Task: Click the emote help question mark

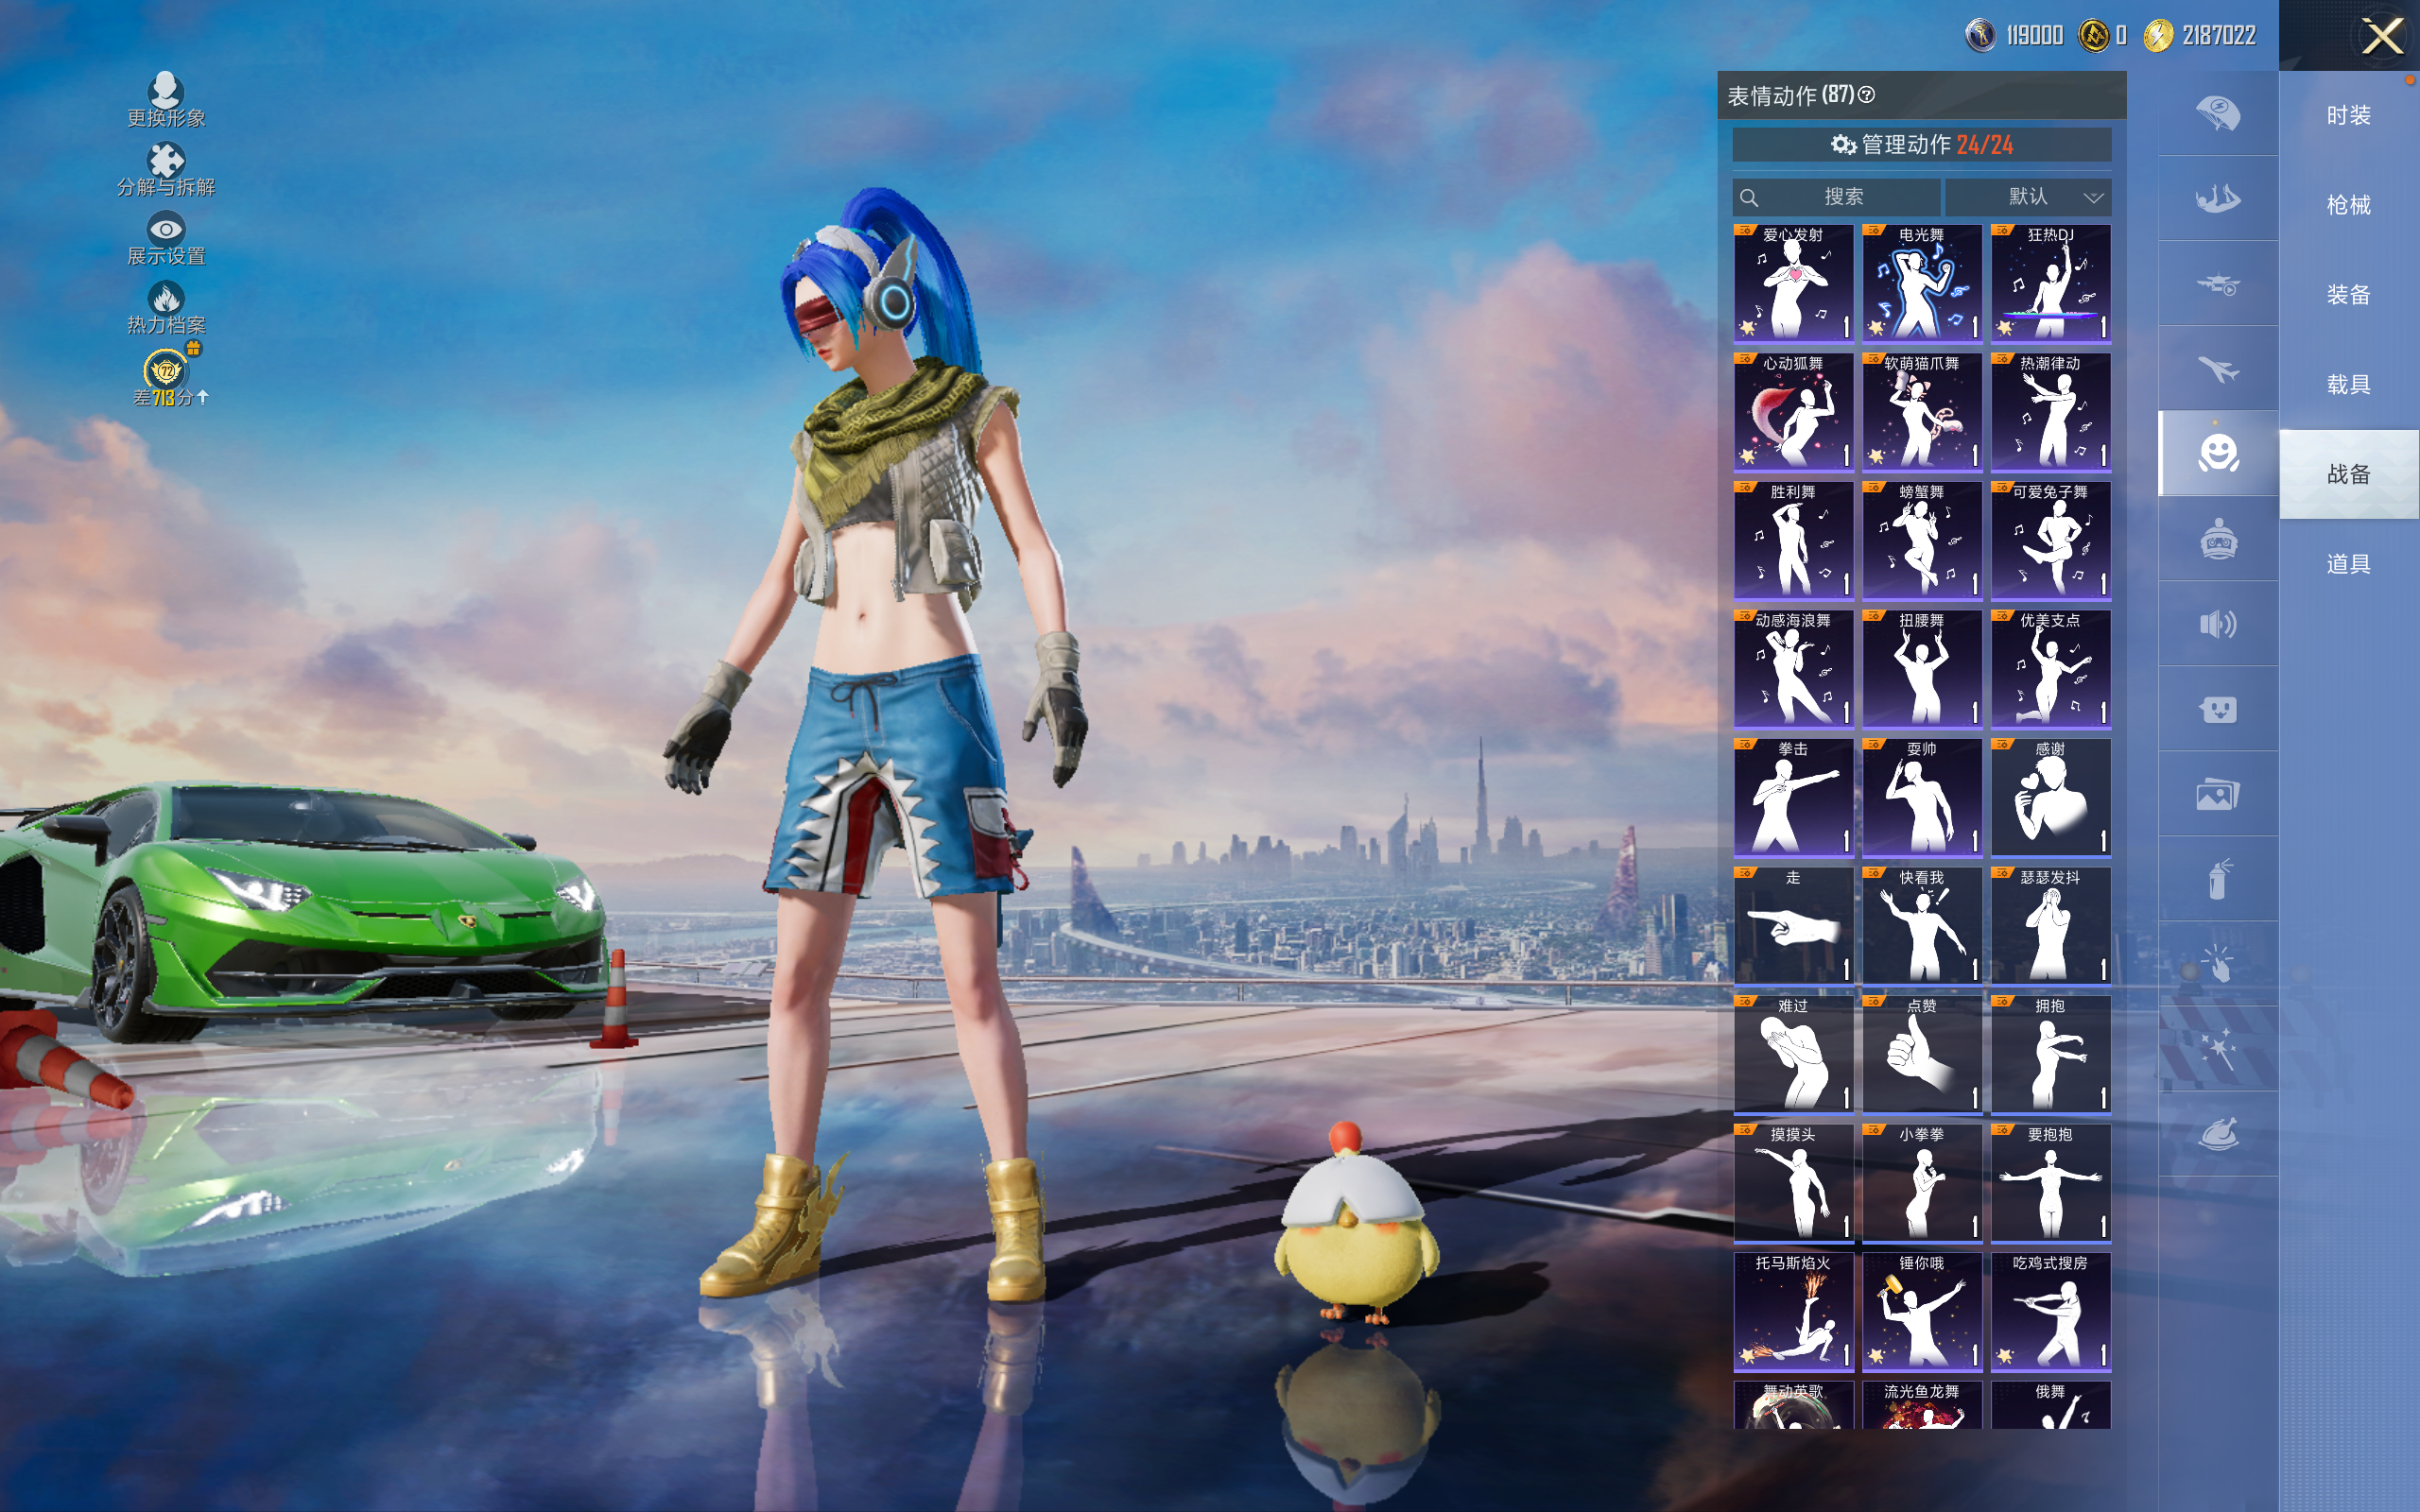Action: (x=1866, y=95)
